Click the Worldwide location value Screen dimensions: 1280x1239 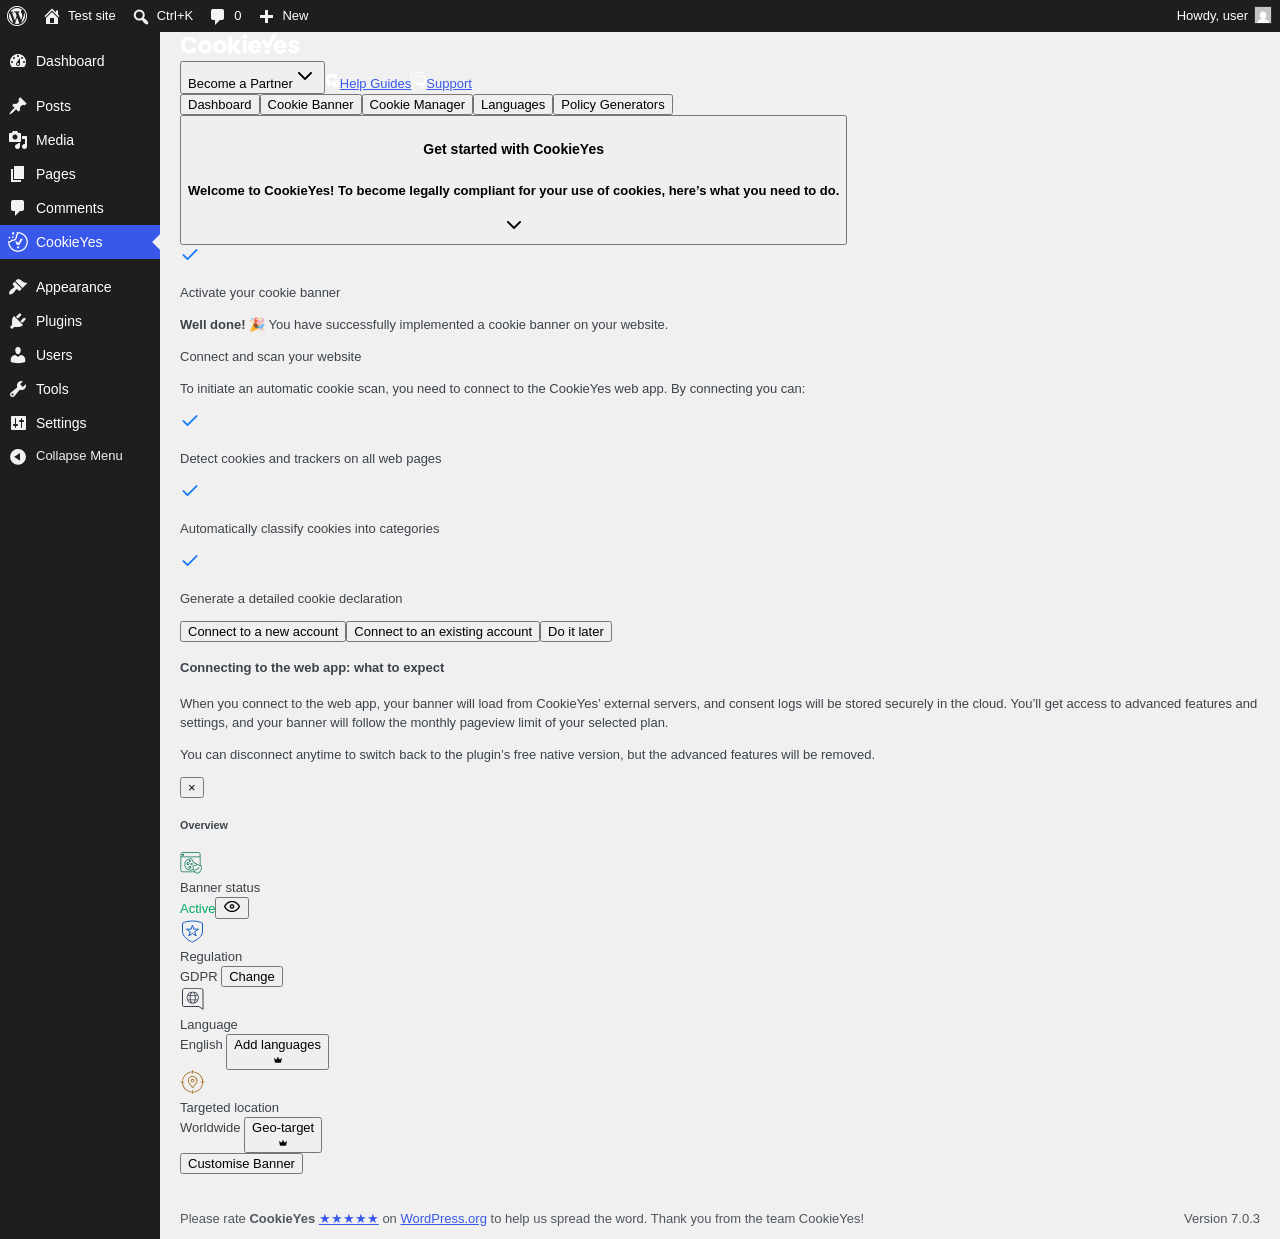210,1128
